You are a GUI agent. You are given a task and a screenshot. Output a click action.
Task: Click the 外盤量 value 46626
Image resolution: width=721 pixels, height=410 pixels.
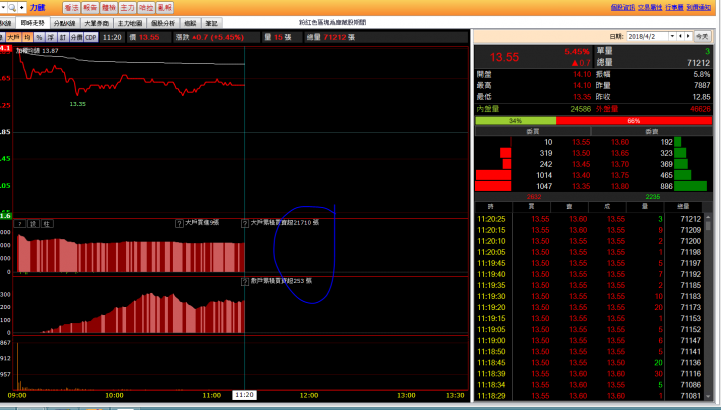pos(700,109)
